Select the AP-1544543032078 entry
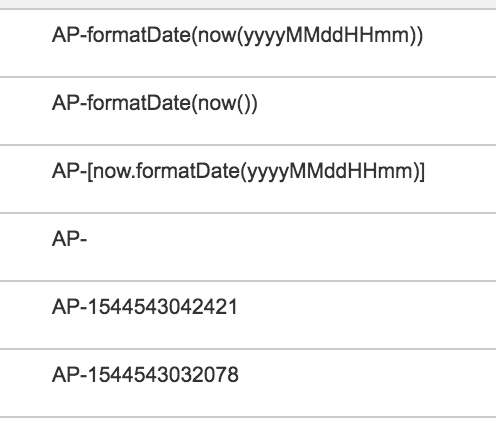 click(248, 383)
